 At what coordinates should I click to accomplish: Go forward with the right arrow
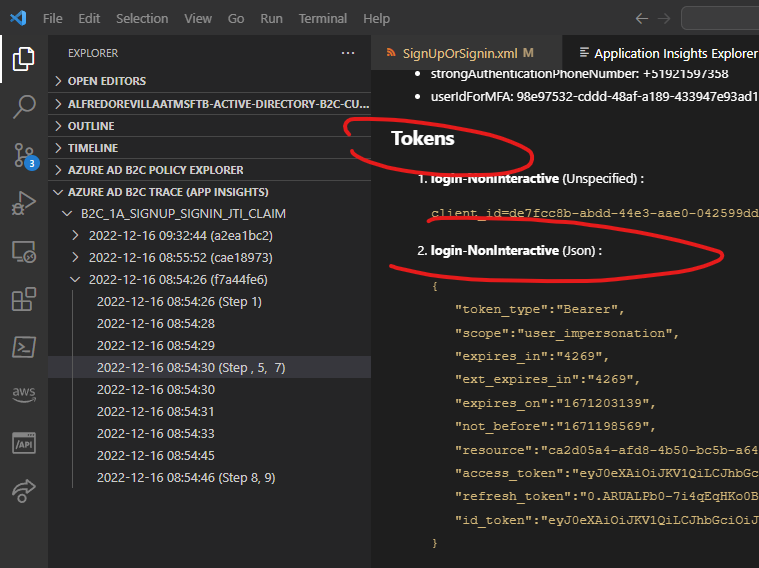click(x=664, y=18)
